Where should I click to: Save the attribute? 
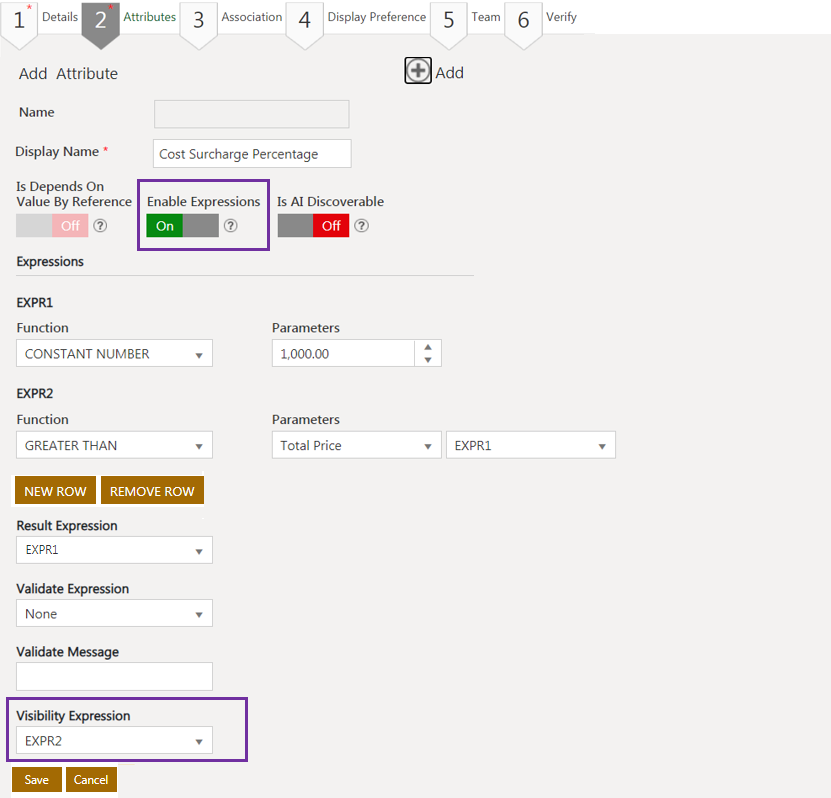tap(37, 780)
